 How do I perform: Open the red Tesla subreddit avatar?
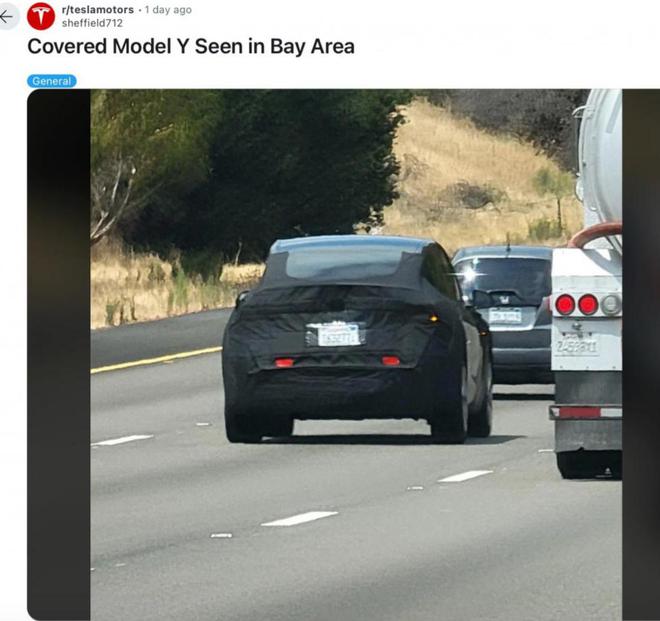(x=41, y=16)
